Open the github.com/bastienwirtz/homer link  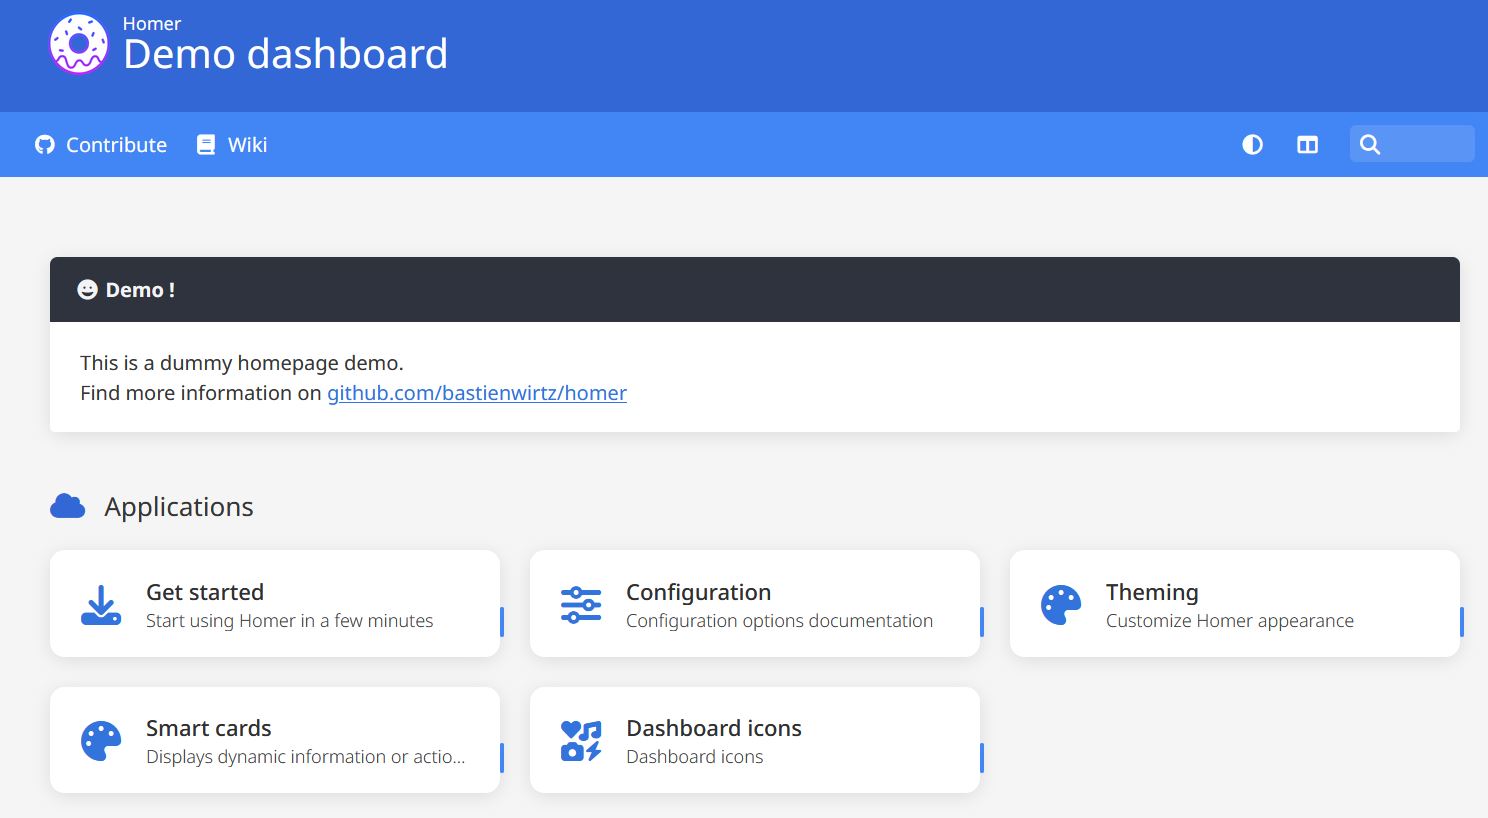point(477,393)
